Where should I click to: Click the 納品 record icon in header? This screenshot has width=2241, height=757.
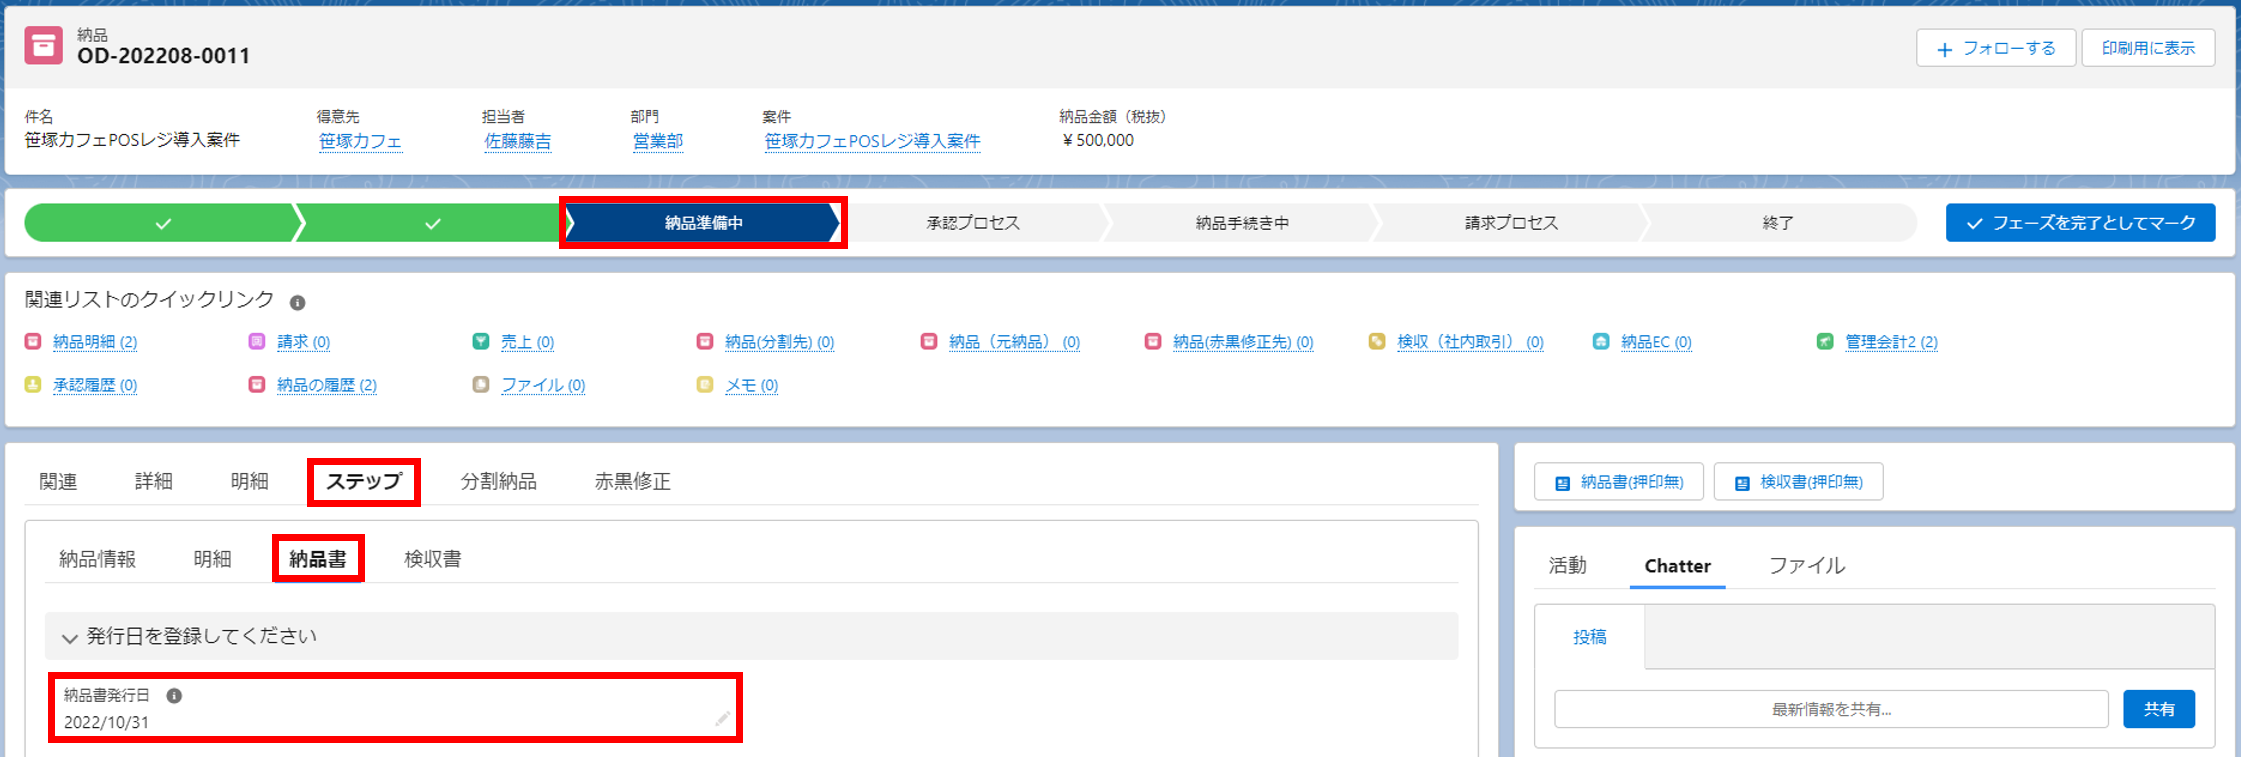pyautogui.click(x=43, y=46)
